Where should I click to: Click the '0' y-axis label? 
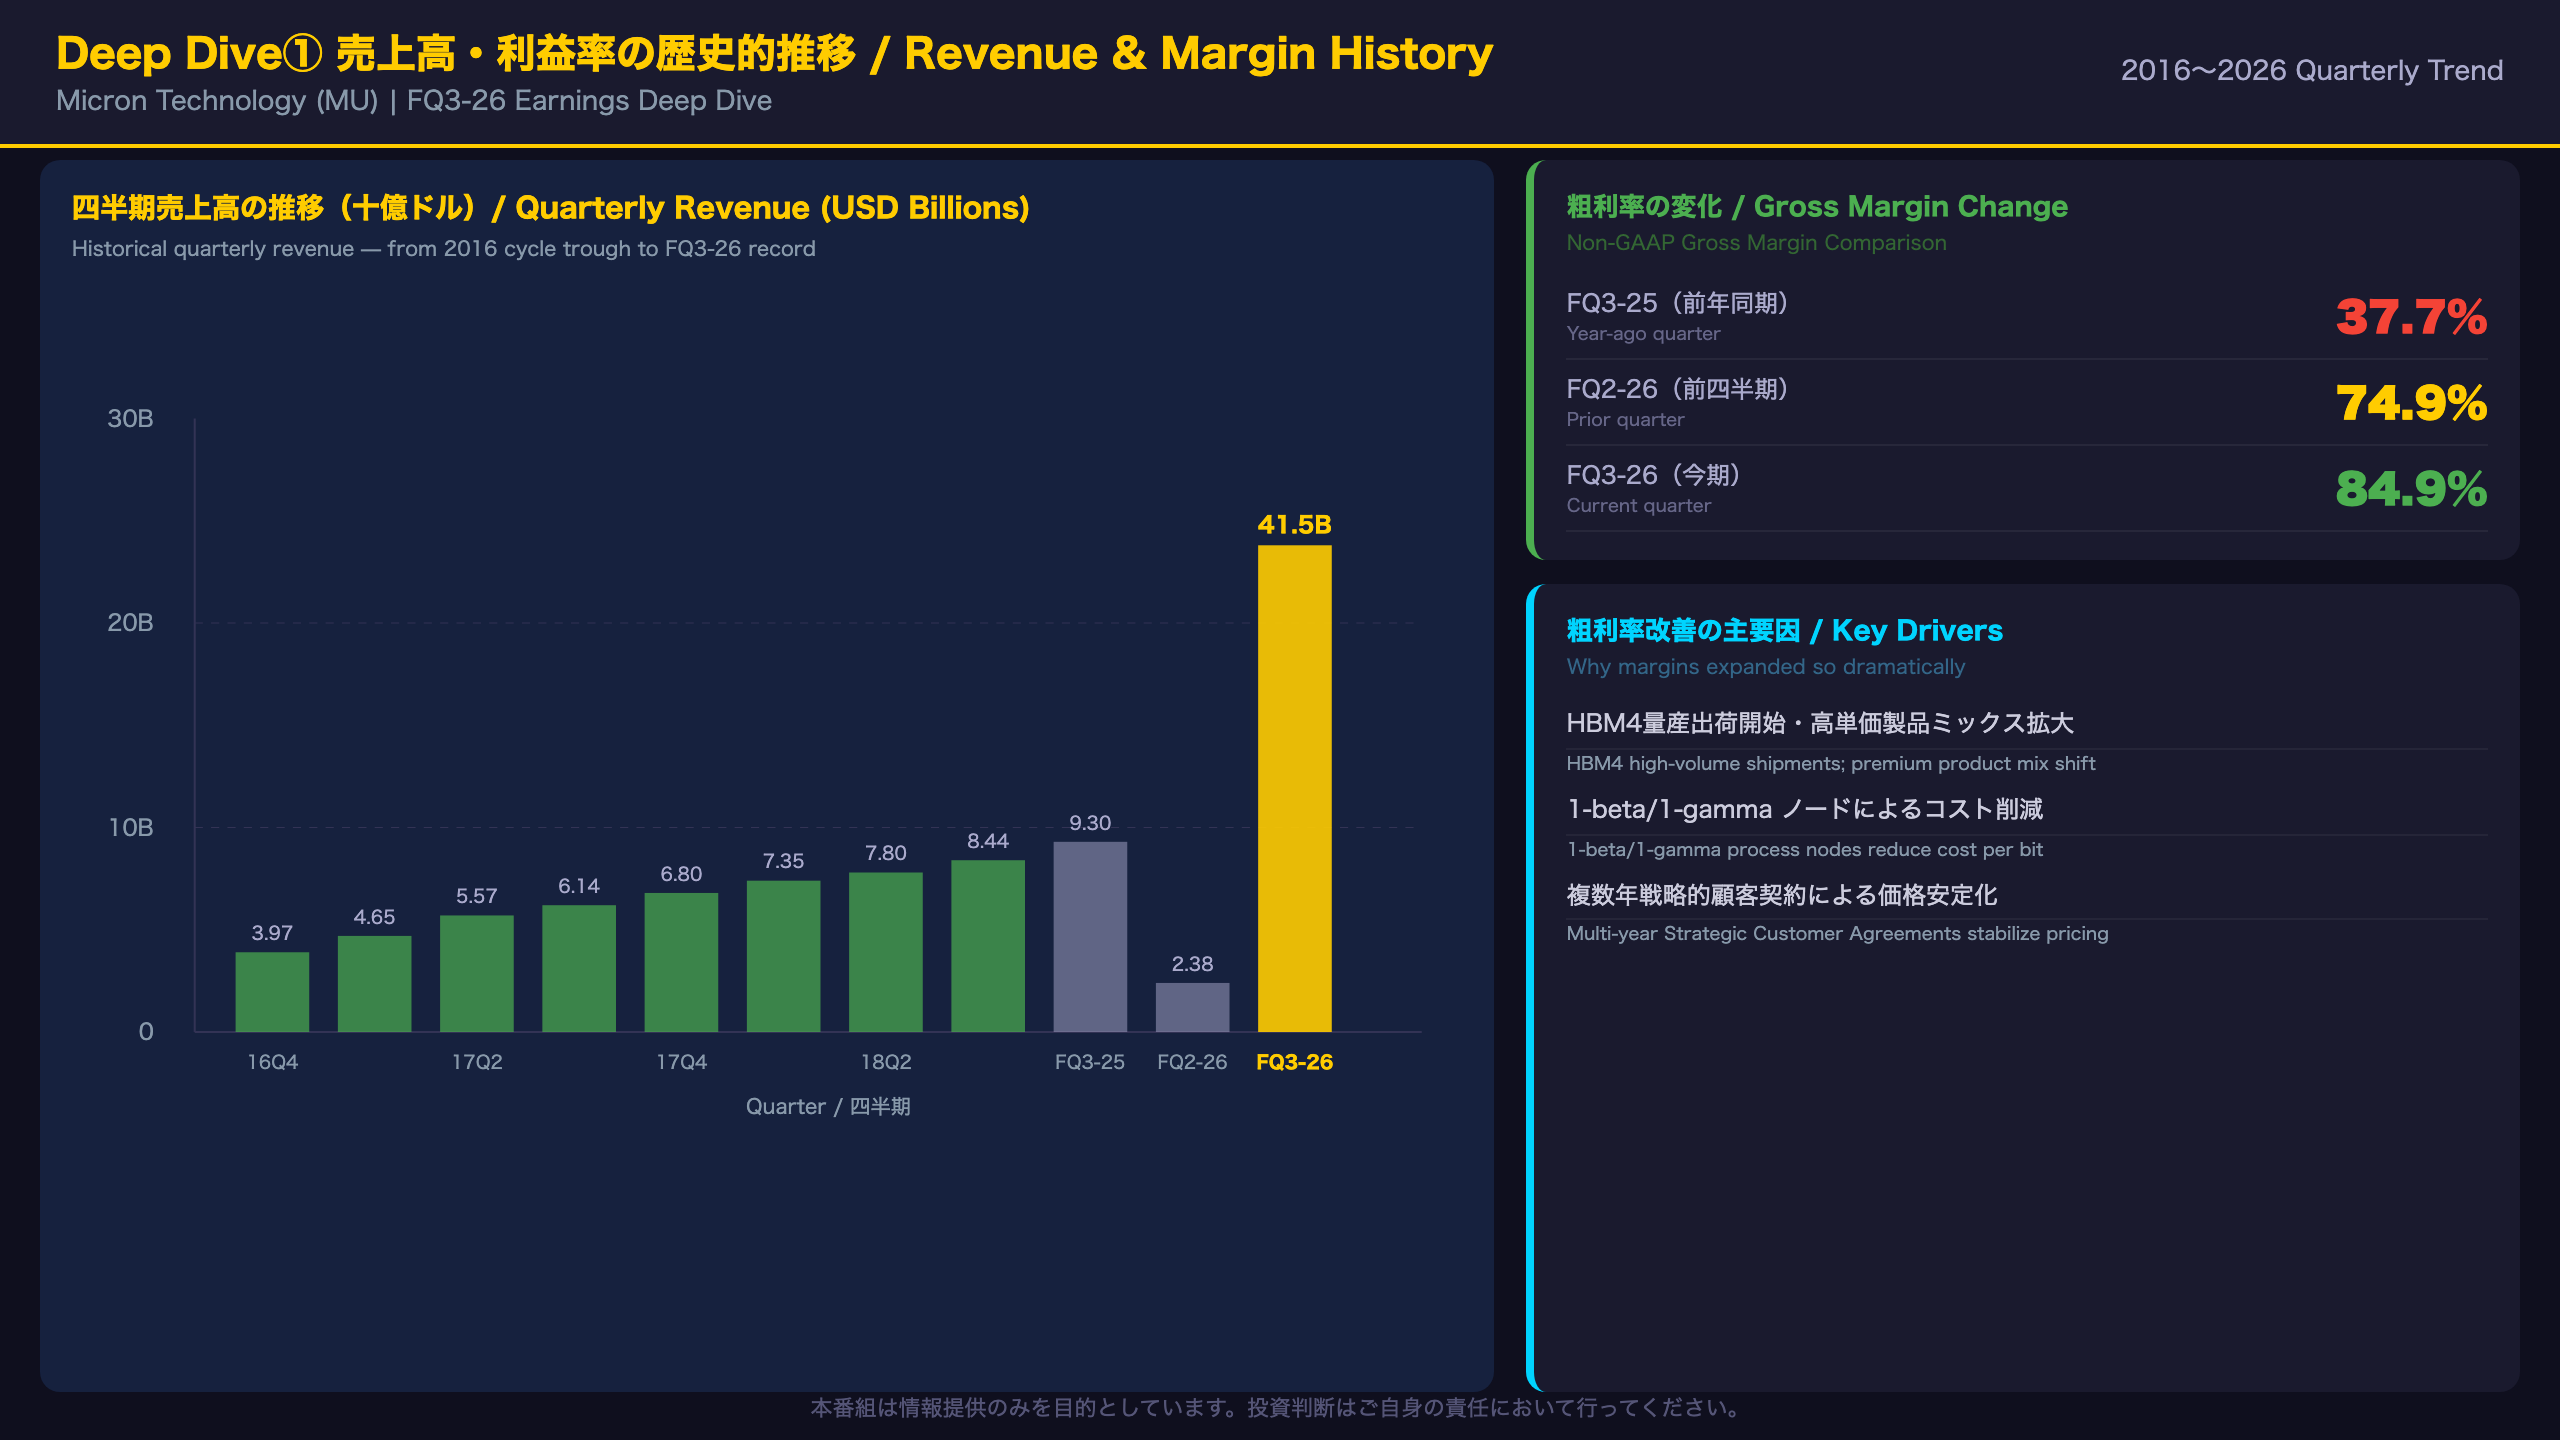pyautogui.click(x=146, y=1031)
